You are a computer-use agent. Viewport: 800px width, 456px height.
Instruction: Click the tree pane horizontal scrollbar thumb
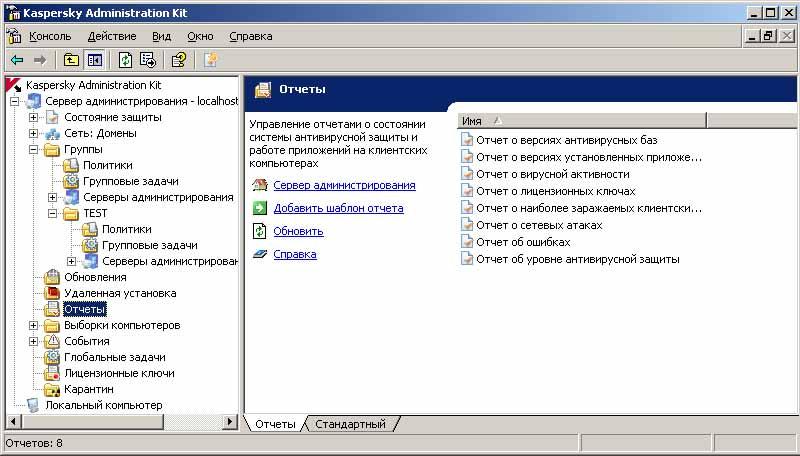click(x=92, y=422)
